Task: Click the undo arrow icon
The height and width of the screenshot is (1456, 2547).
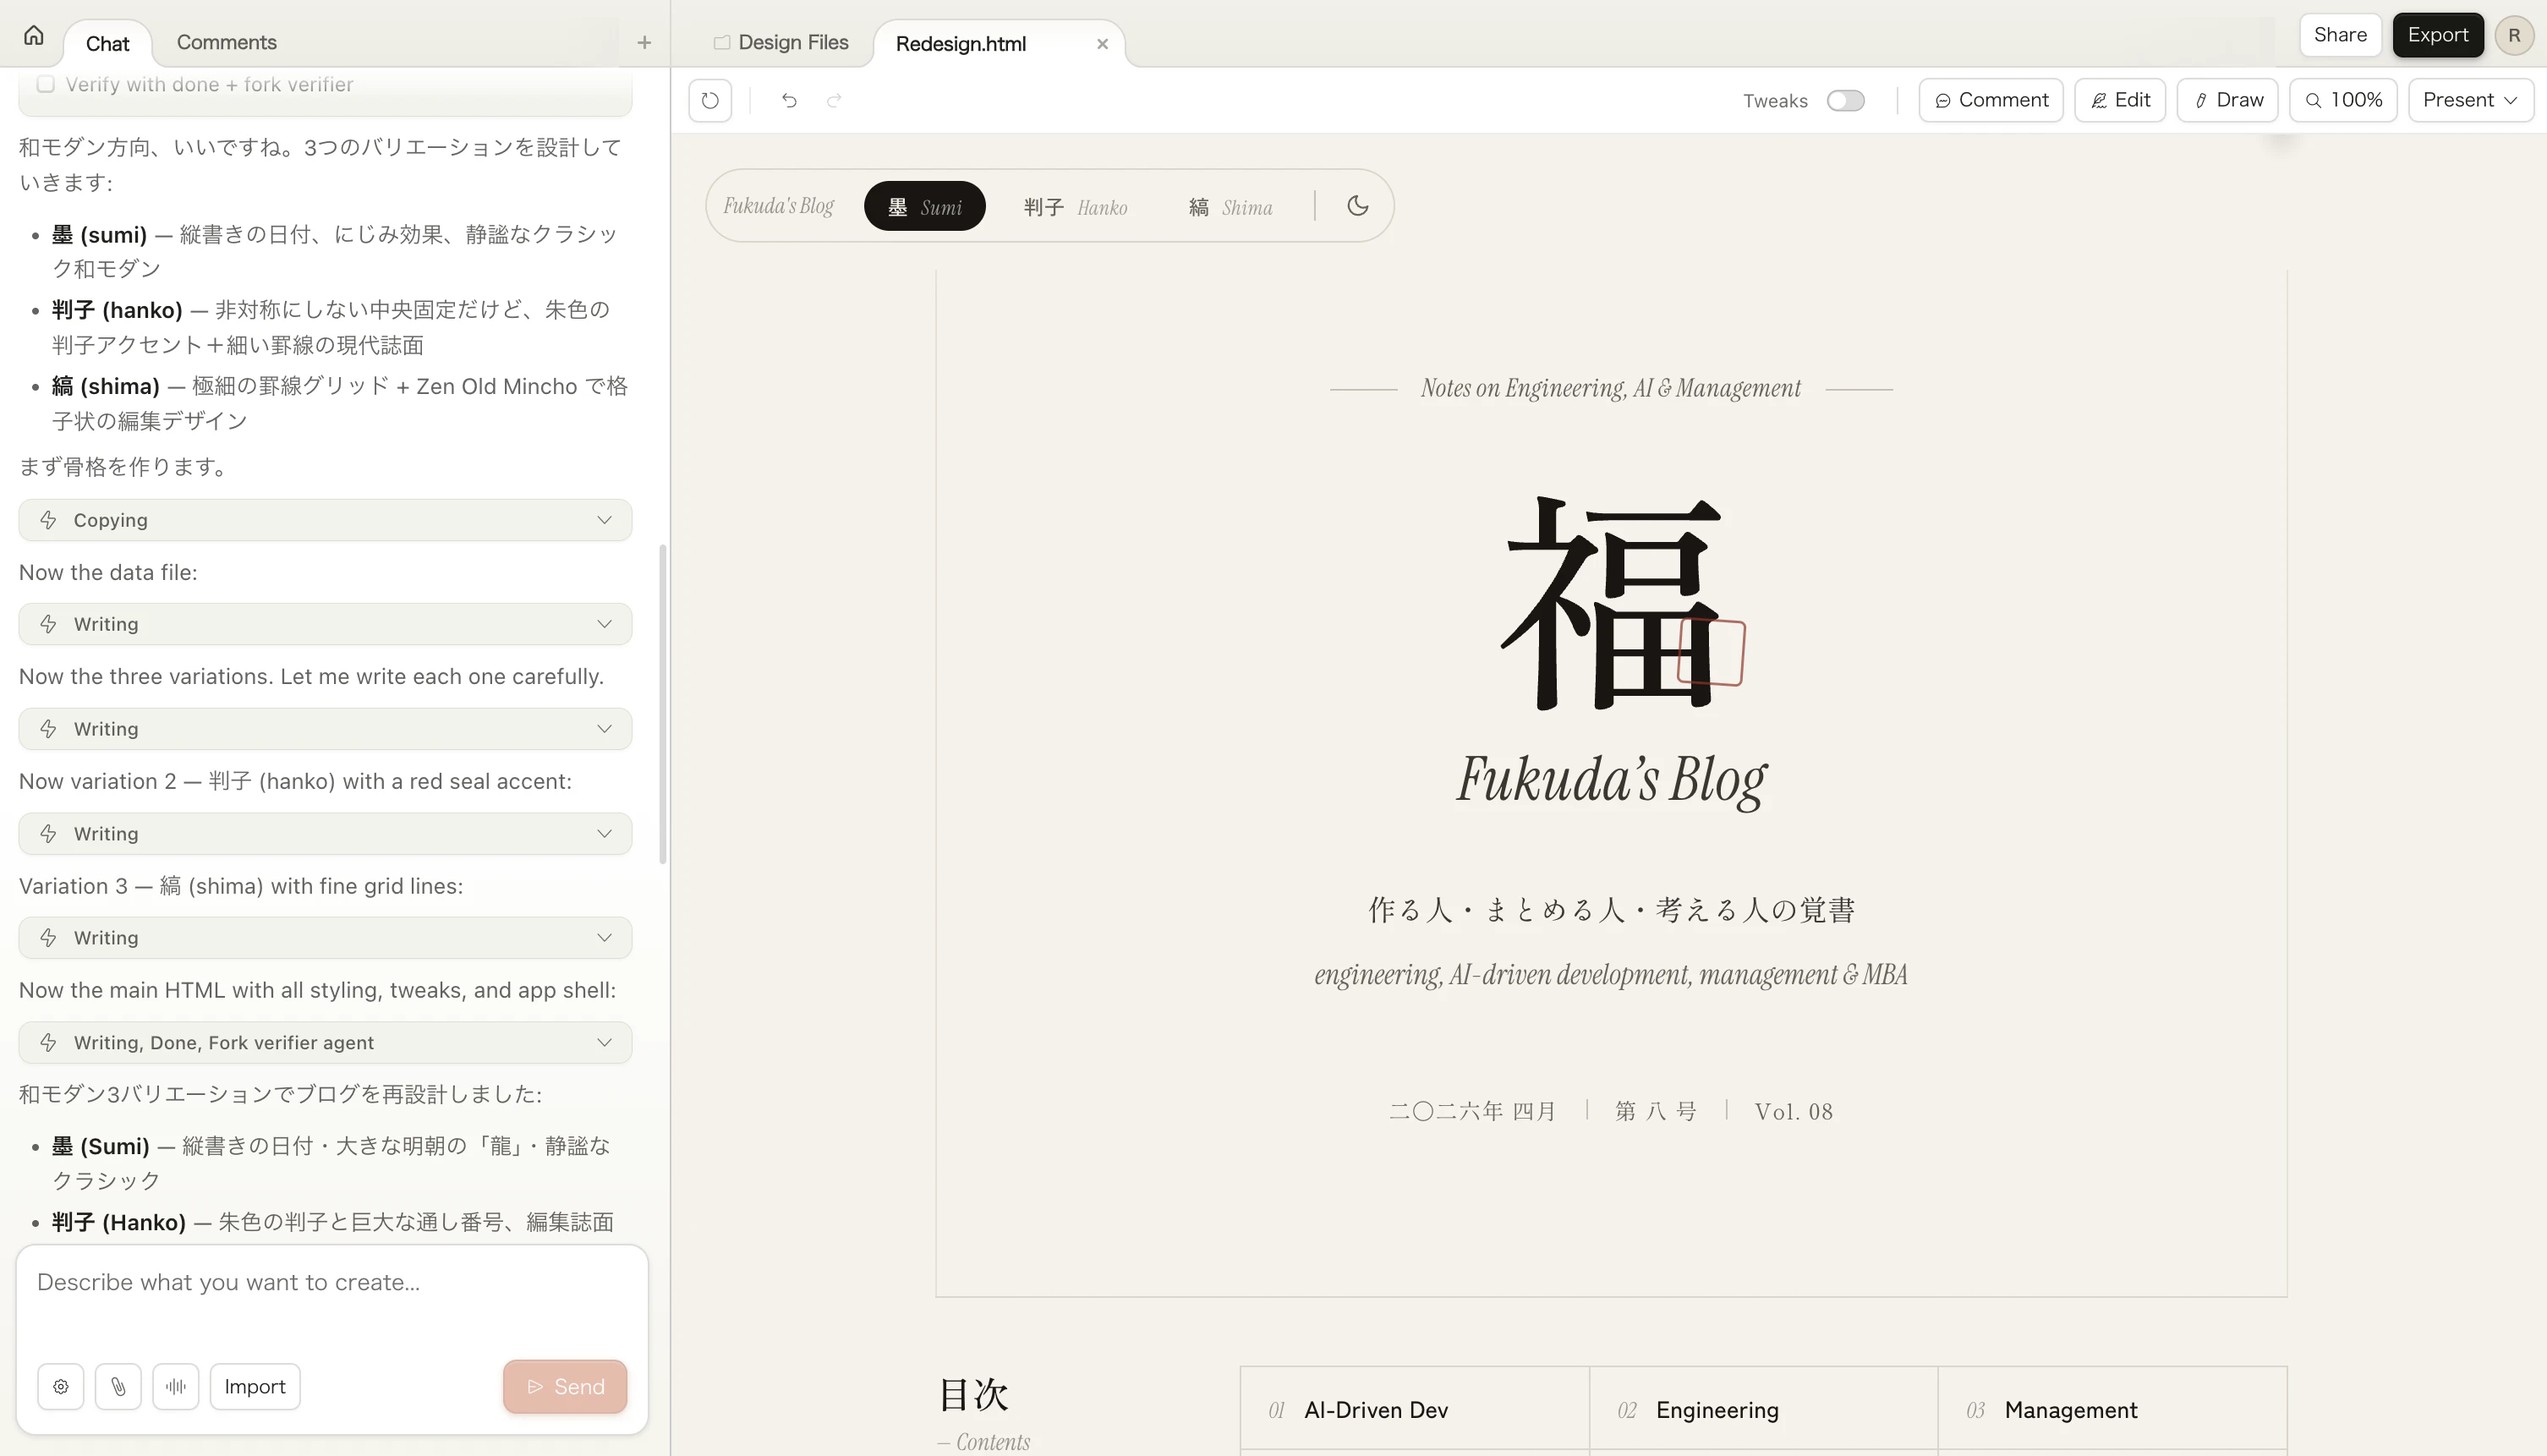Action: click(789, 100)
